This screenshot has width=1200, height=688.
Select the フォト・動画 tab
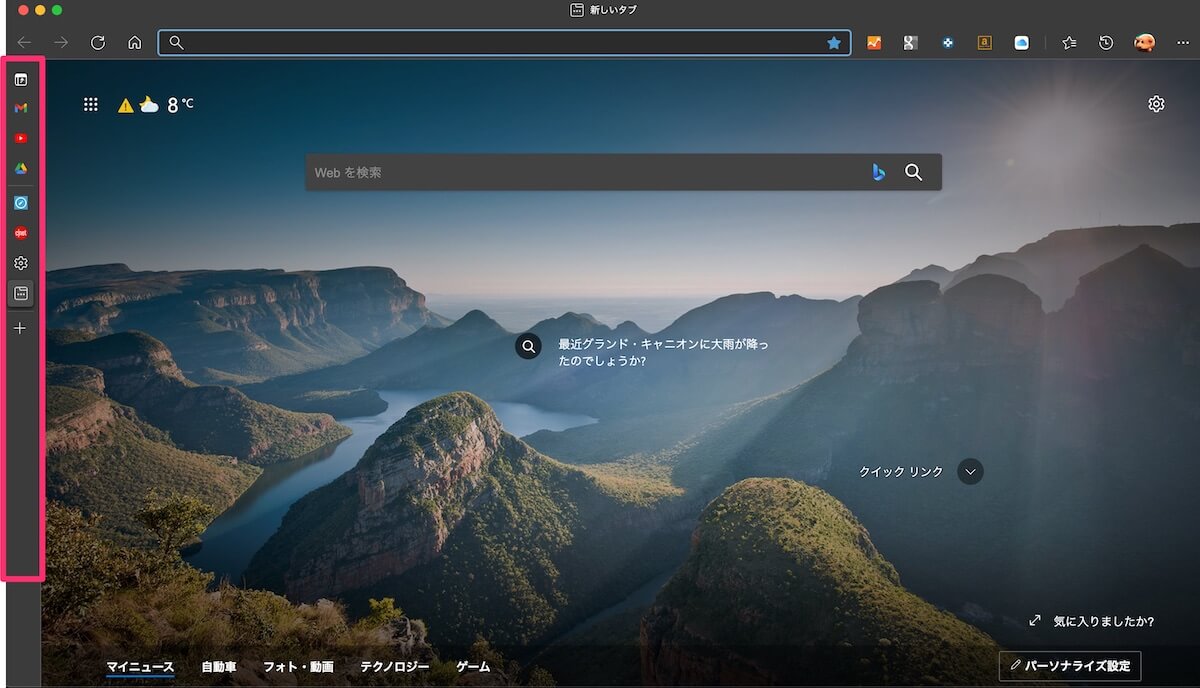(298, 667)
